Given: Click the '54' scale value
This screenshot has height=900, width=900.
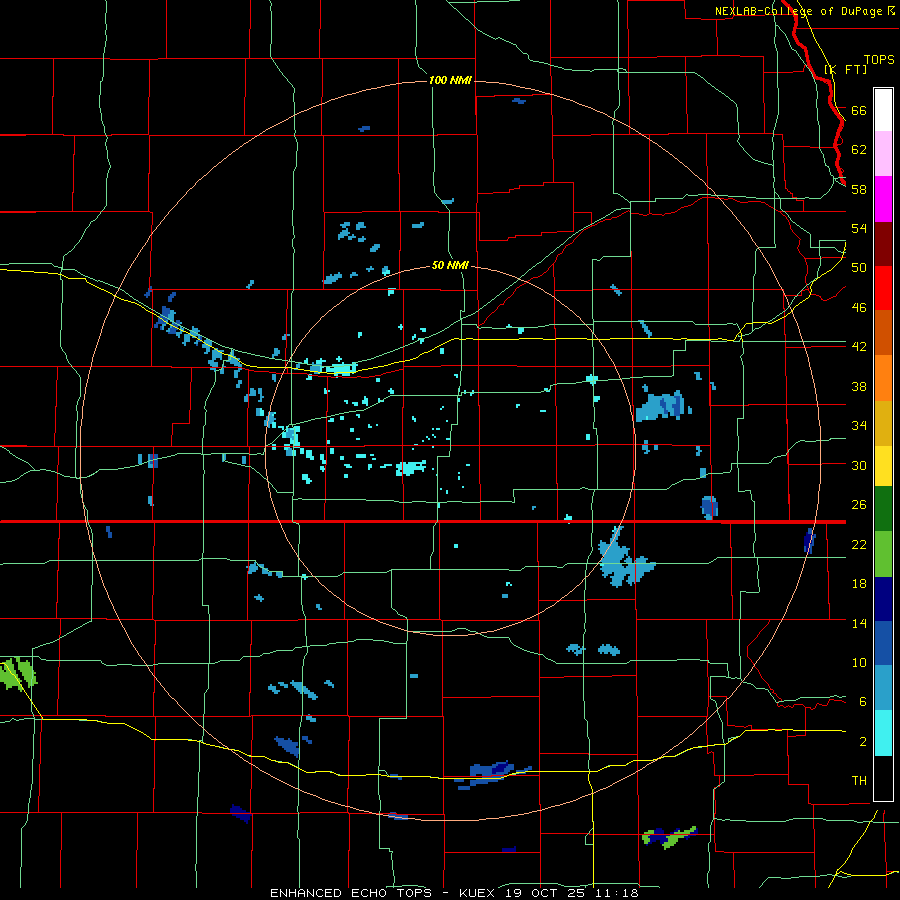Looking at the screenshot, I should (859, 228).
